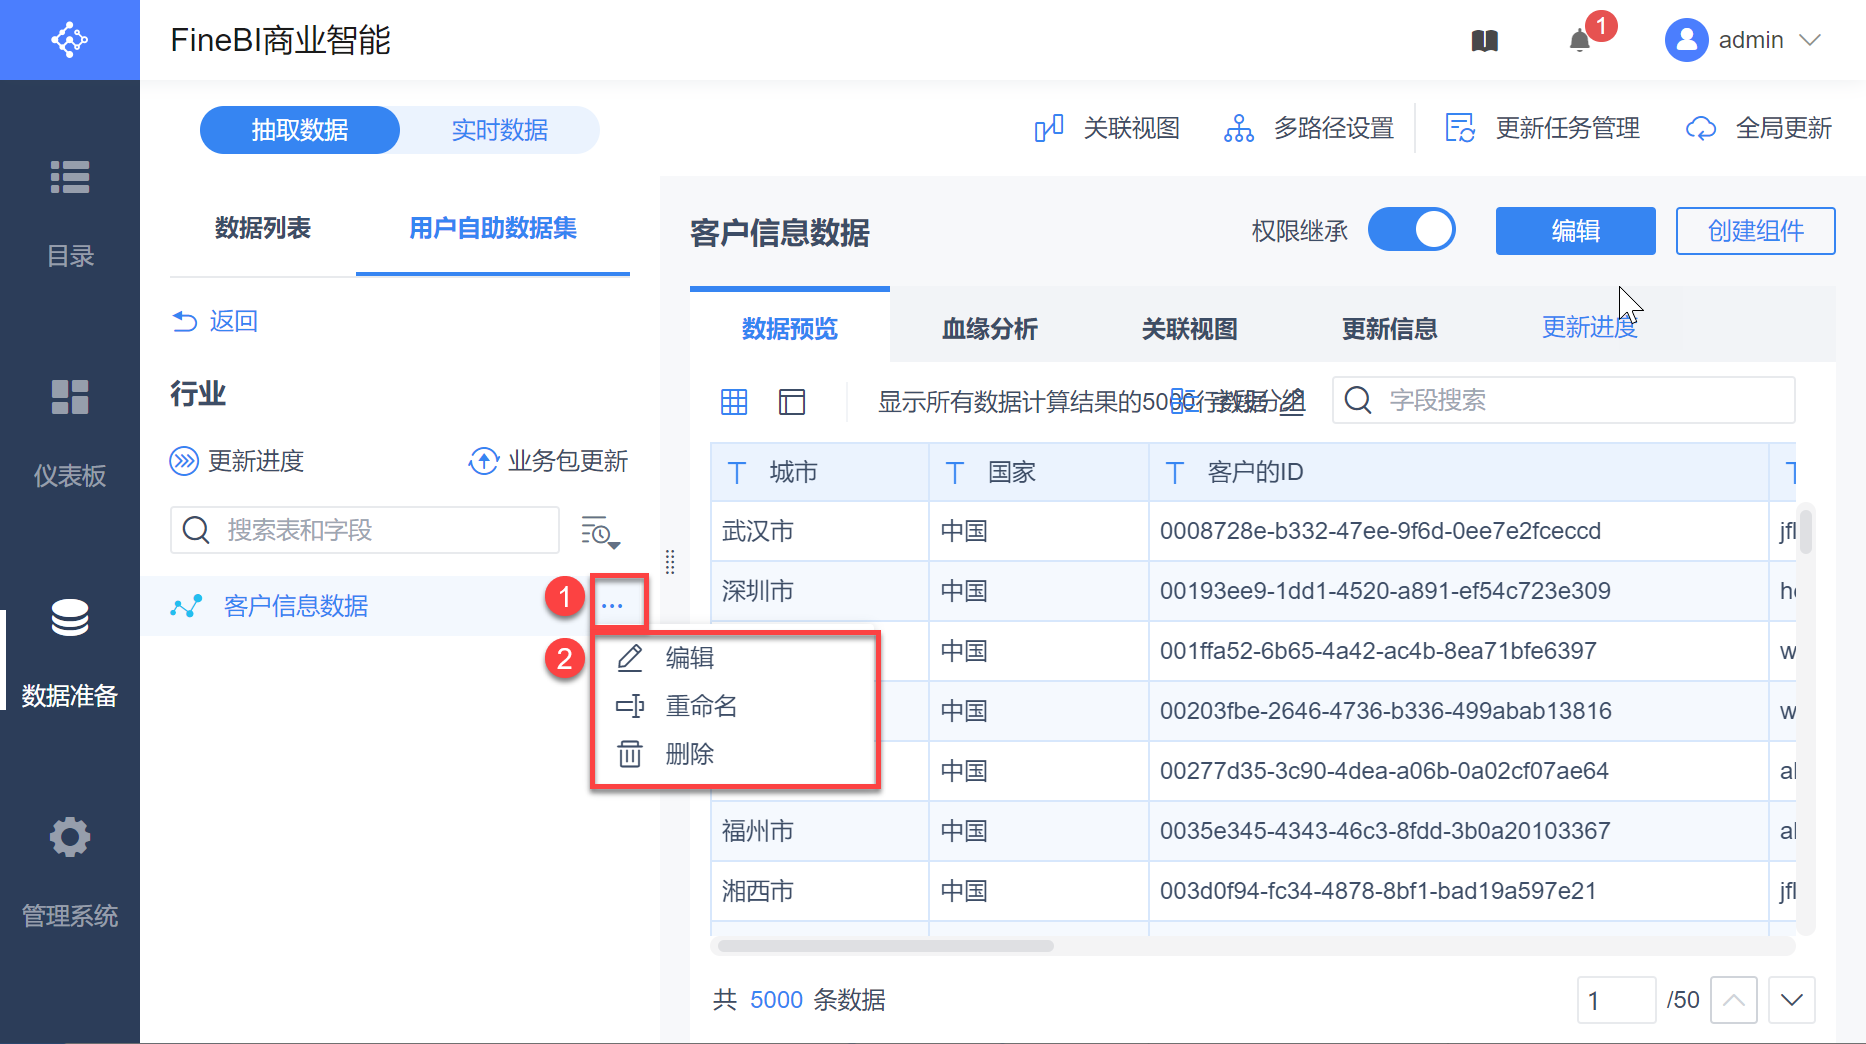
Task: Switch to the 关联视图 tab in the detail panel
Action: (x=1190, y=328)
